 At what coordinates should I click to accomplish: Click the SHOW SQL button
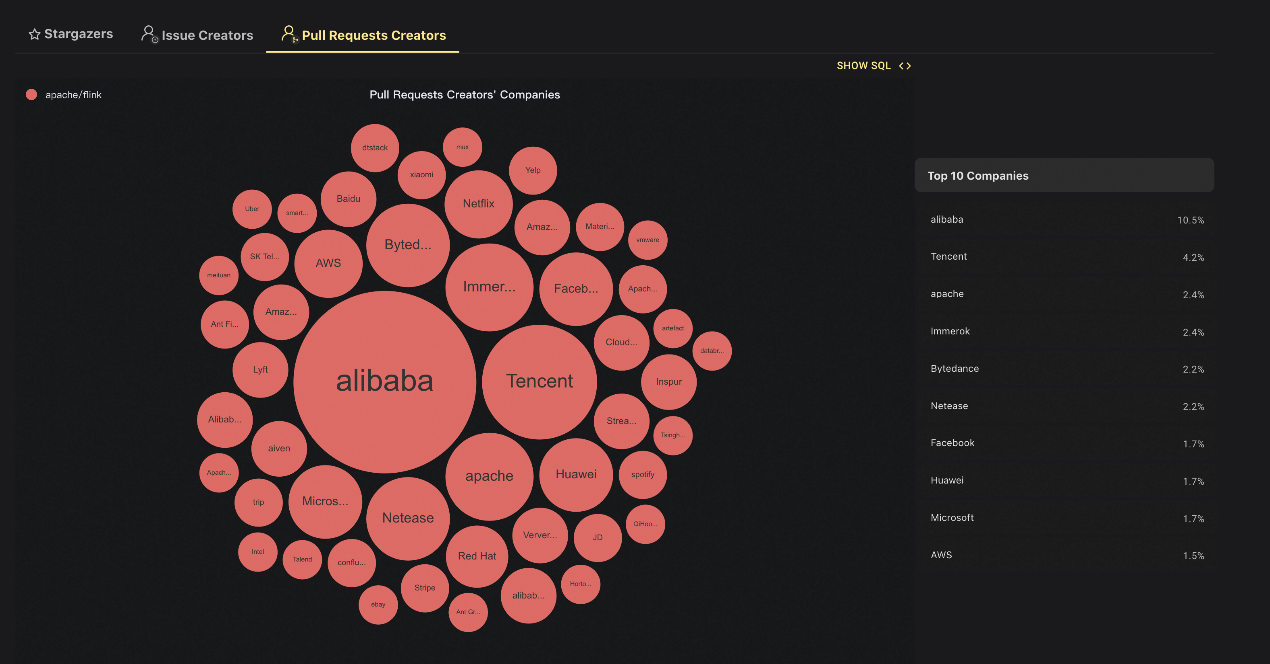click(x=874, y=66)
